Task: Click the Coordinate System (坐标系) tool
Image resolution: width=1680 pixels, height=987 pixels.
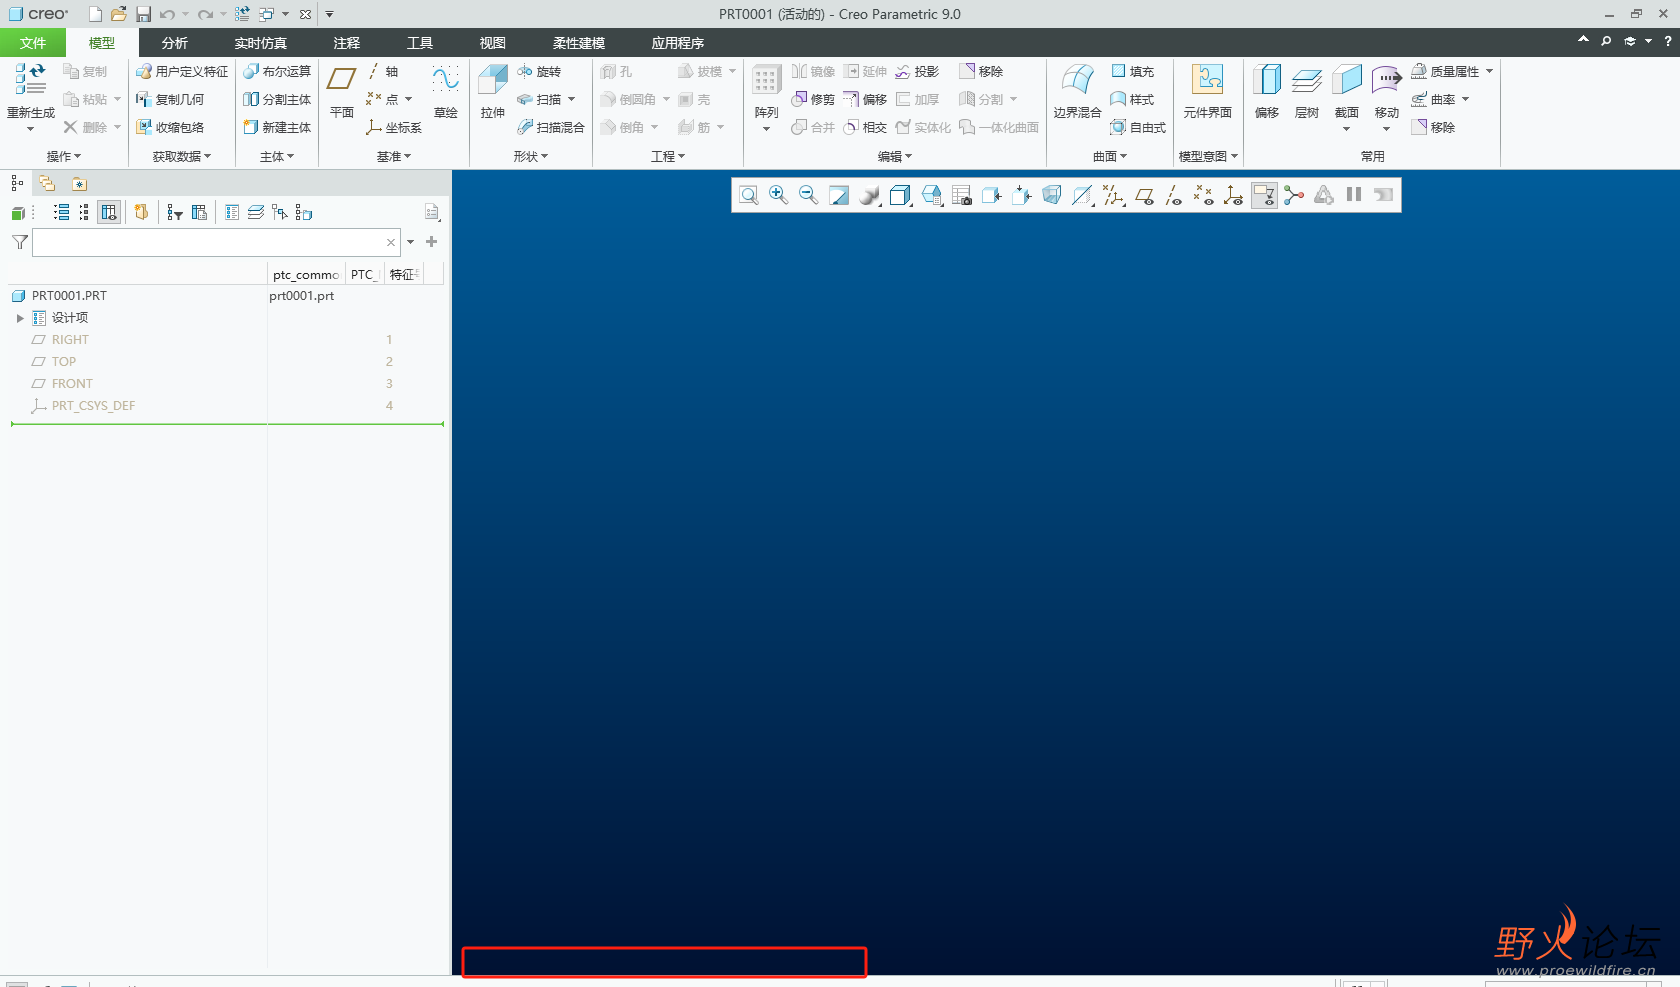Action: 394,128
